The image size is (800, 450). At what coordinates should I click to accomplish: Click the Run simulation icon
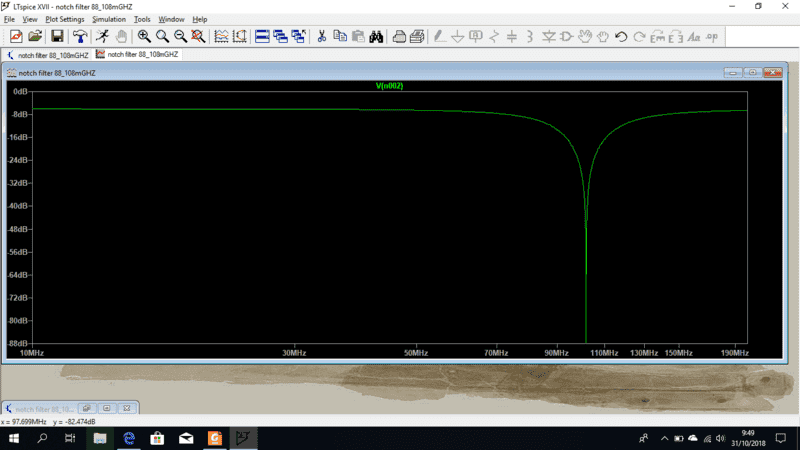click(101, 37)
